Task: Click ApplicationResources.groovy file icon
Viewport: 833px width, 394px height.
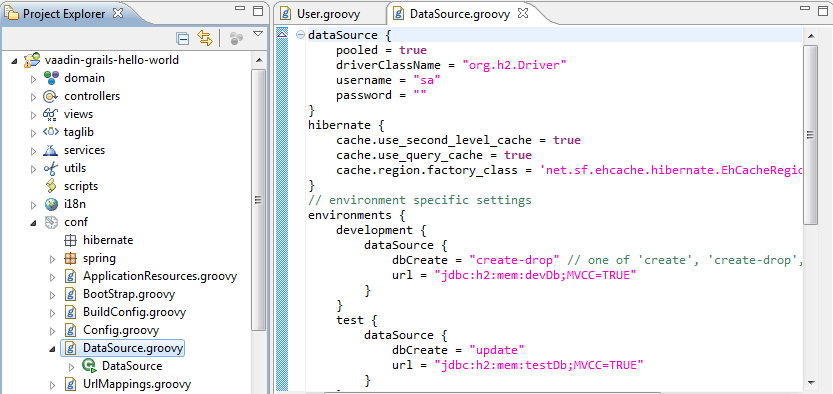Action: coord(70,277)
